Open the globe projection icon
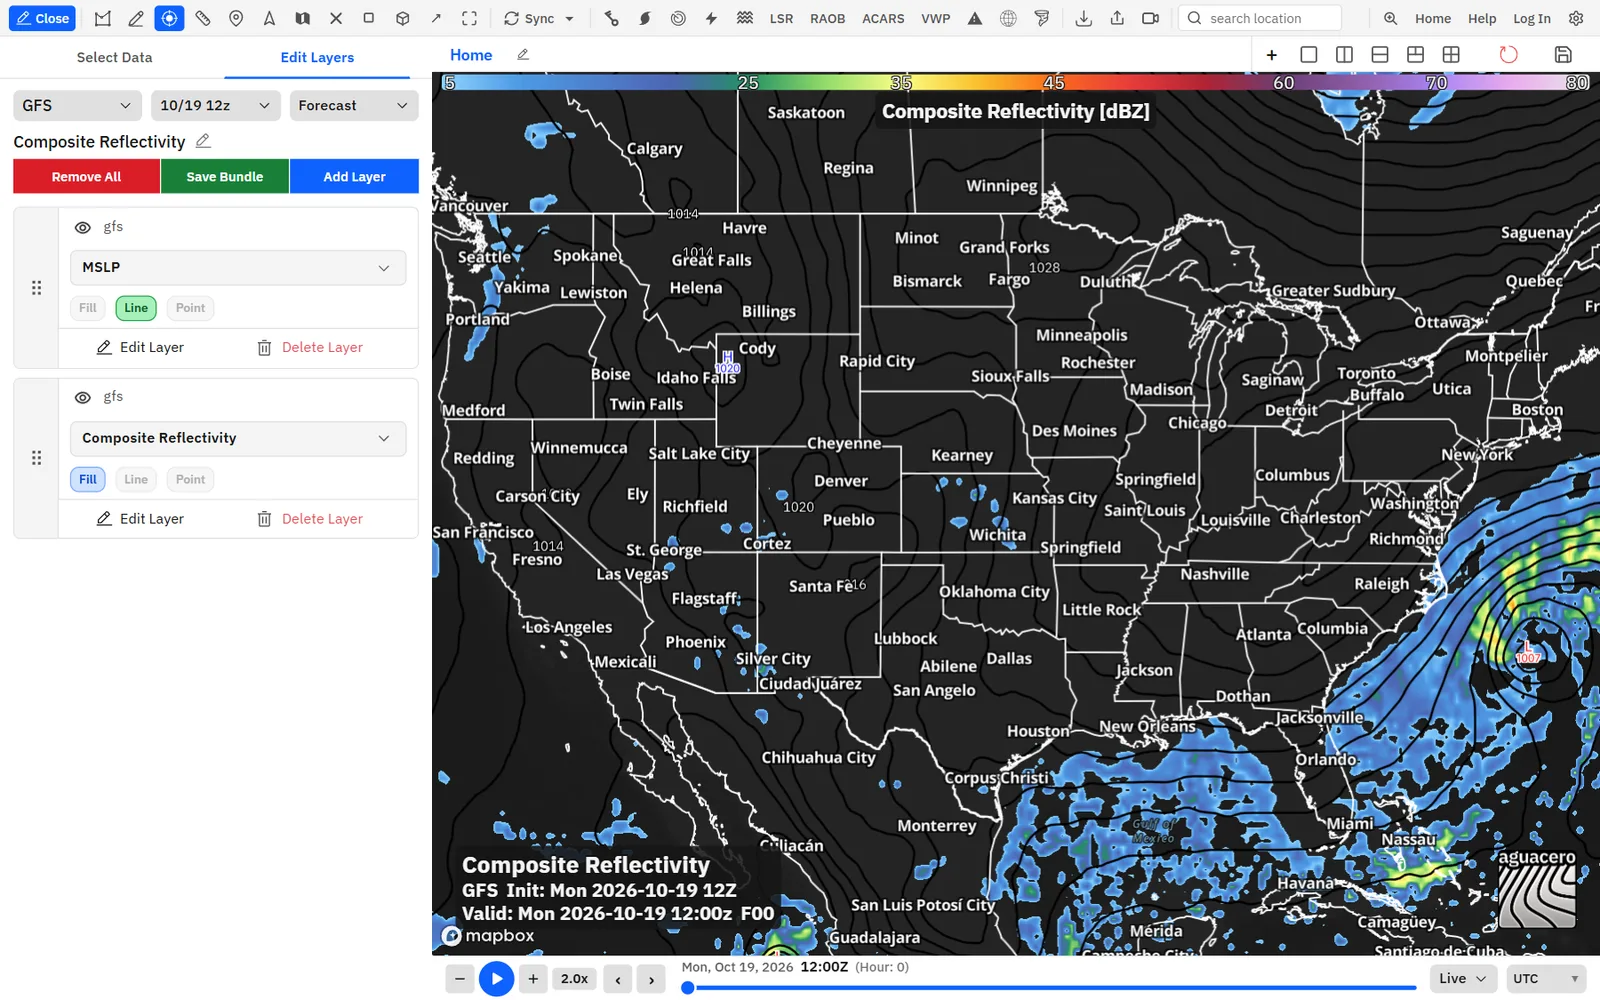This screenshot has width=1600, height=1000. pos(1008,18)
